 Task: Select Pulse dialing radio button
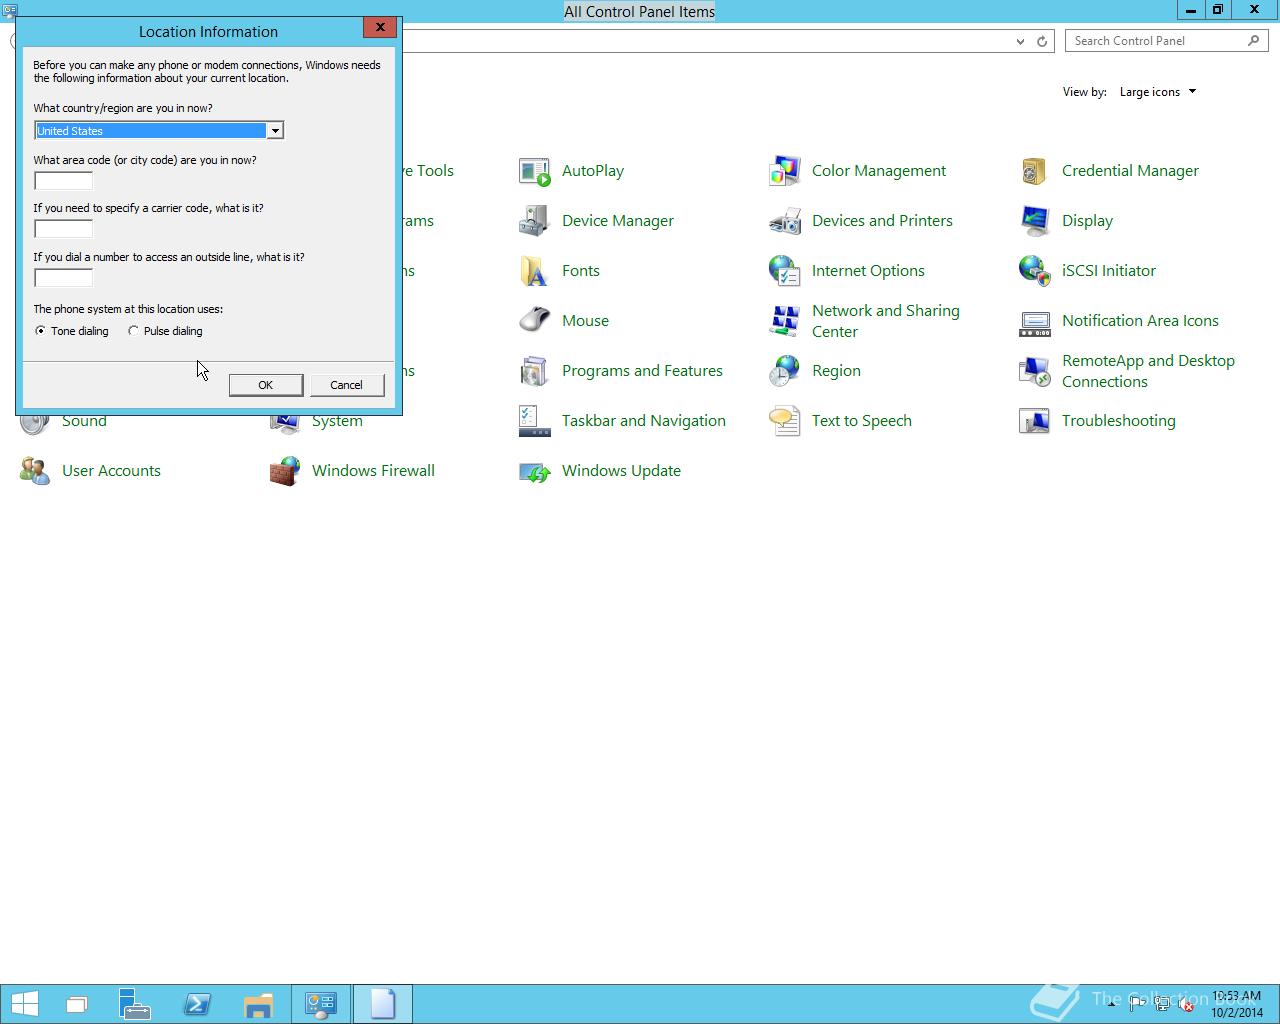click(x=133, y=331)
